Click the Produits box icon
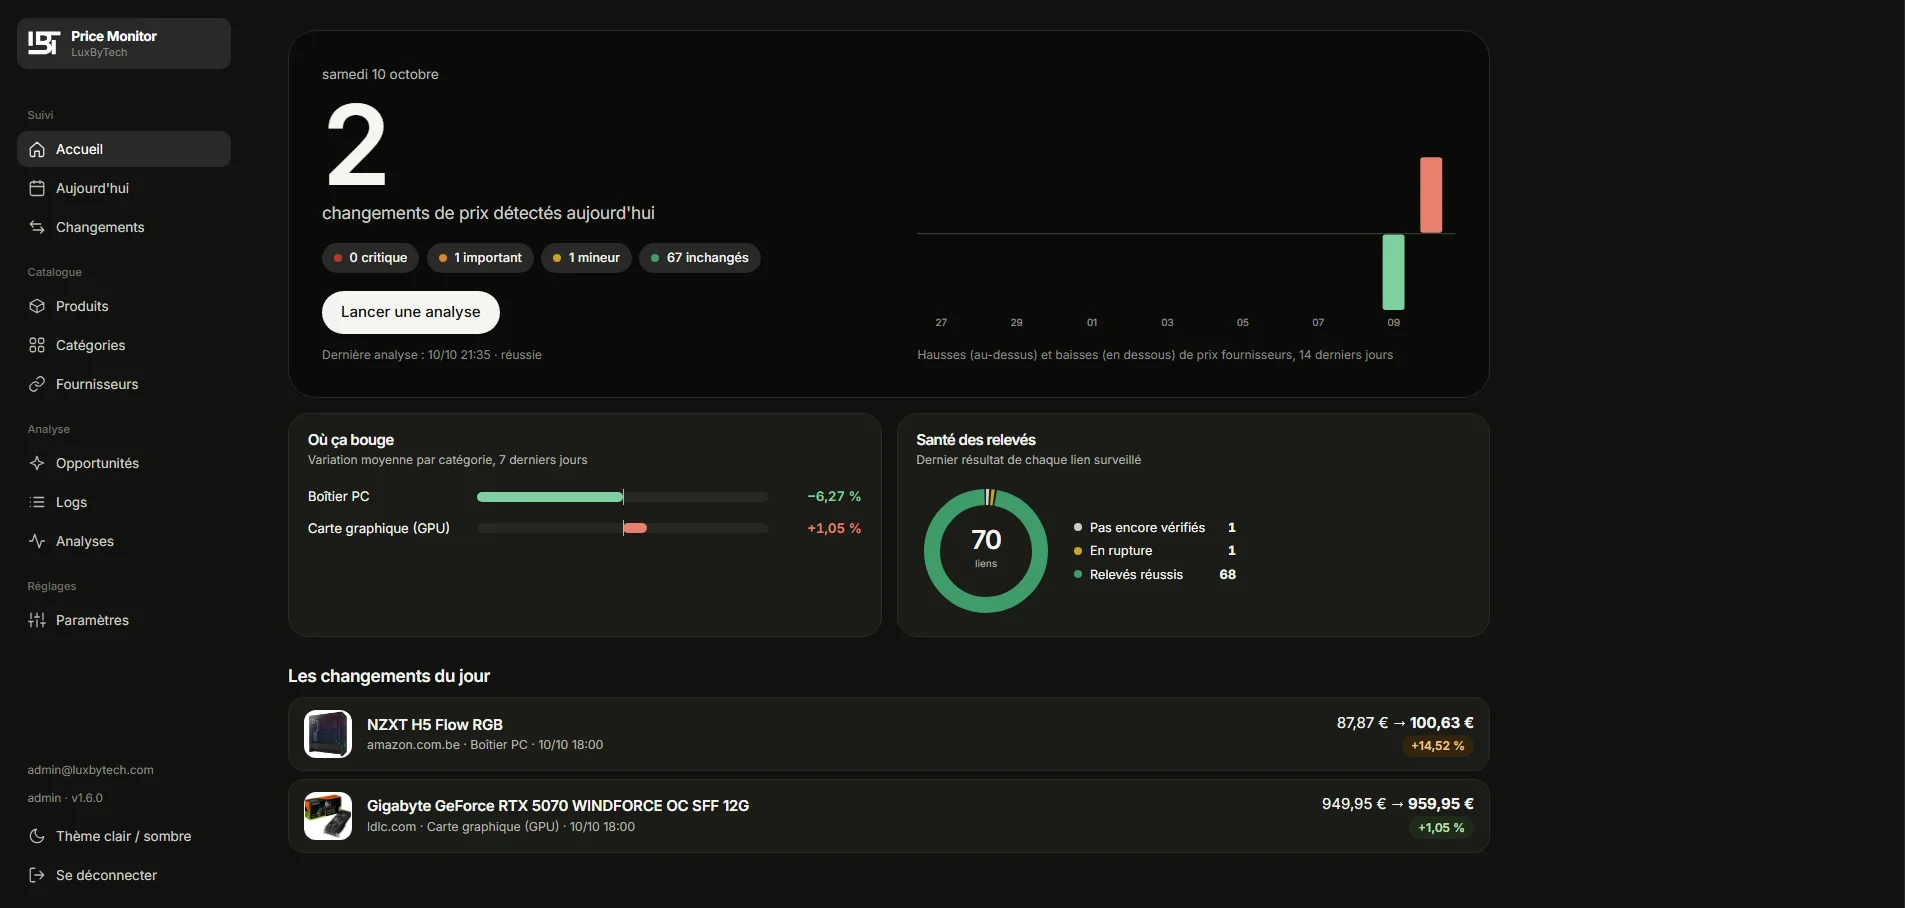This screenshot has height=908, width=1905. [x=37, y=306]
